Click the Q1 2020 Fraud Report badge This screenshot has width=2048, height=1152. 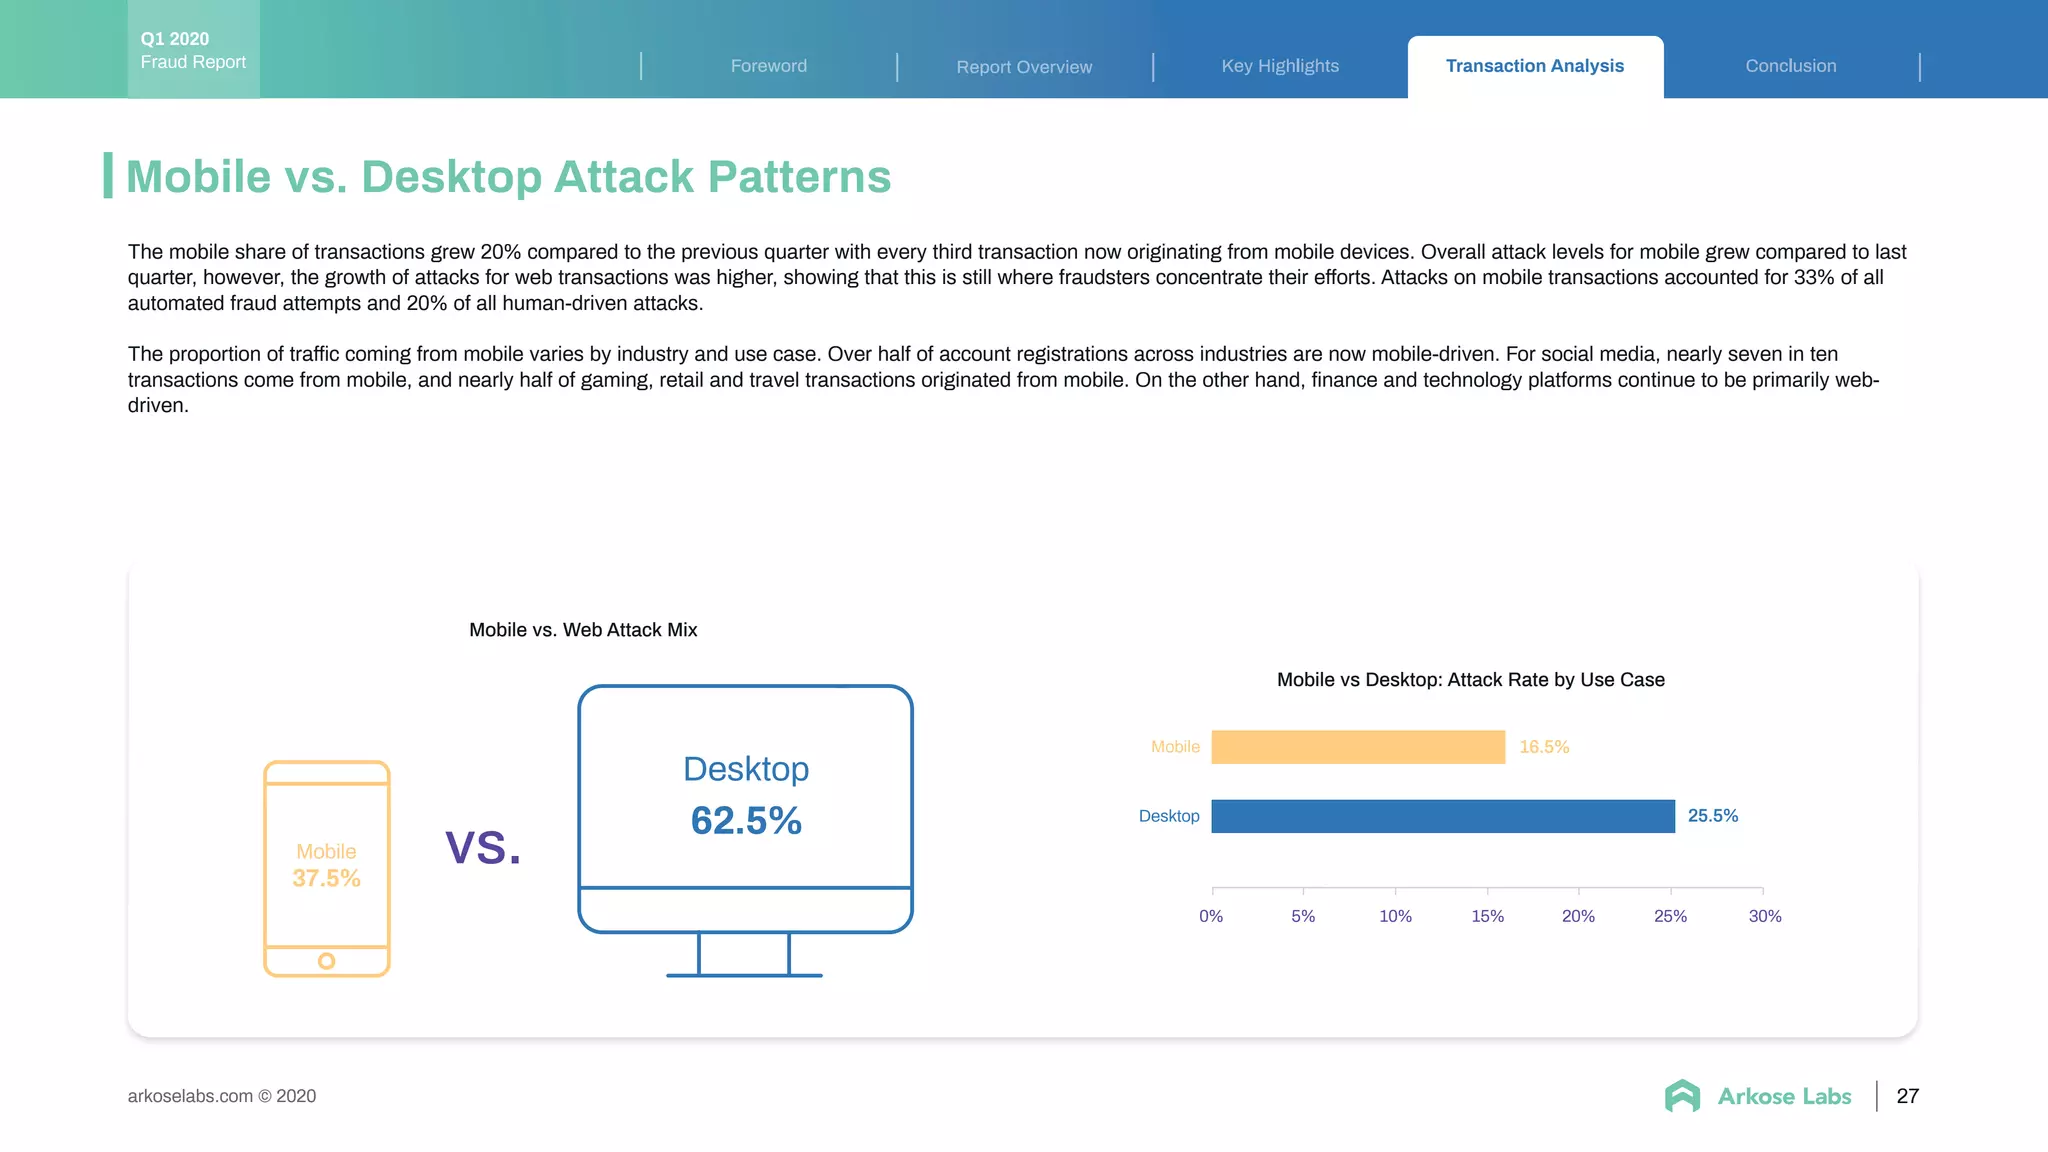[x=194, y=49]
